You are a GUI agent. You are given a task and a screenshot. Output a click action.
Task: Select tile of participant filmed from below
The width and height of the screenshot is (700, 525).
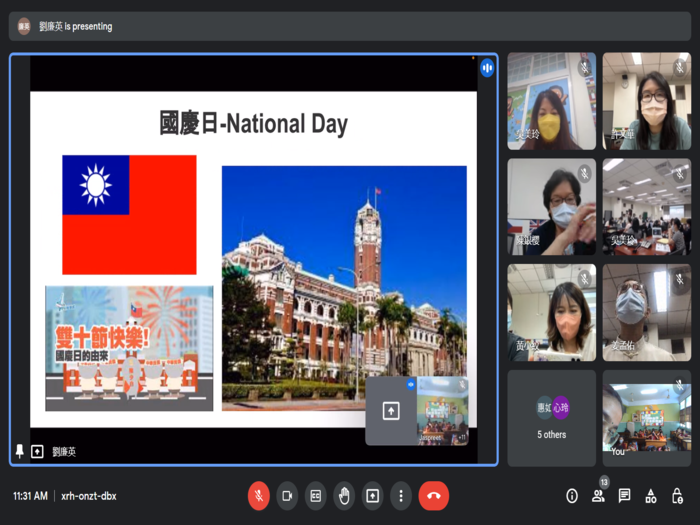(x=647, y=312)
